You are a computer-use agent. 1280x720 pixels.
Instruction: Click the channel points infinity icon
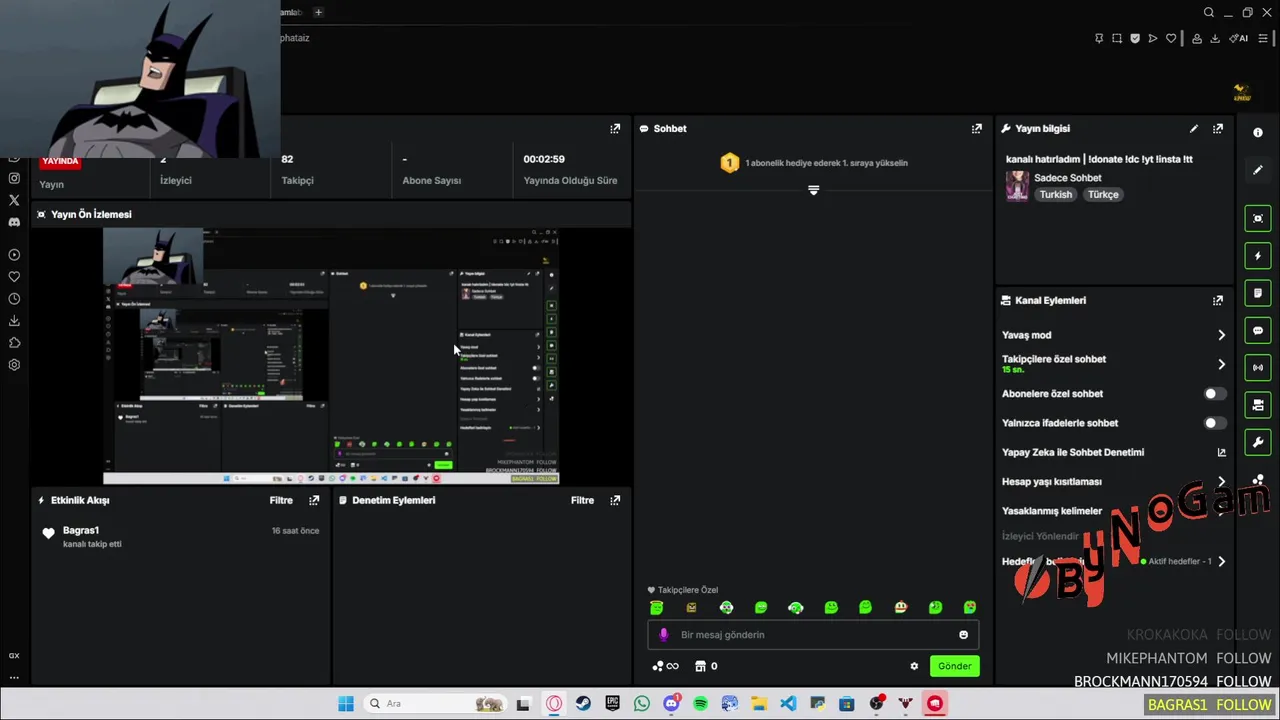(666, 666)
